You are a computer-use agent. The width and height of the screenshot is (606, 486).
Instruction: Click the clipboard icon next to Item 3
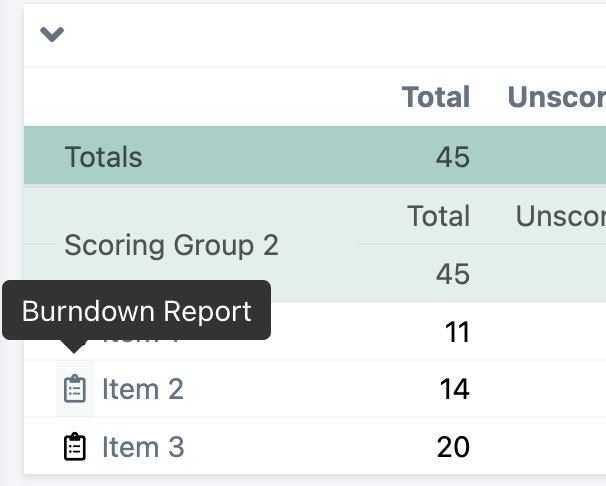74,447
